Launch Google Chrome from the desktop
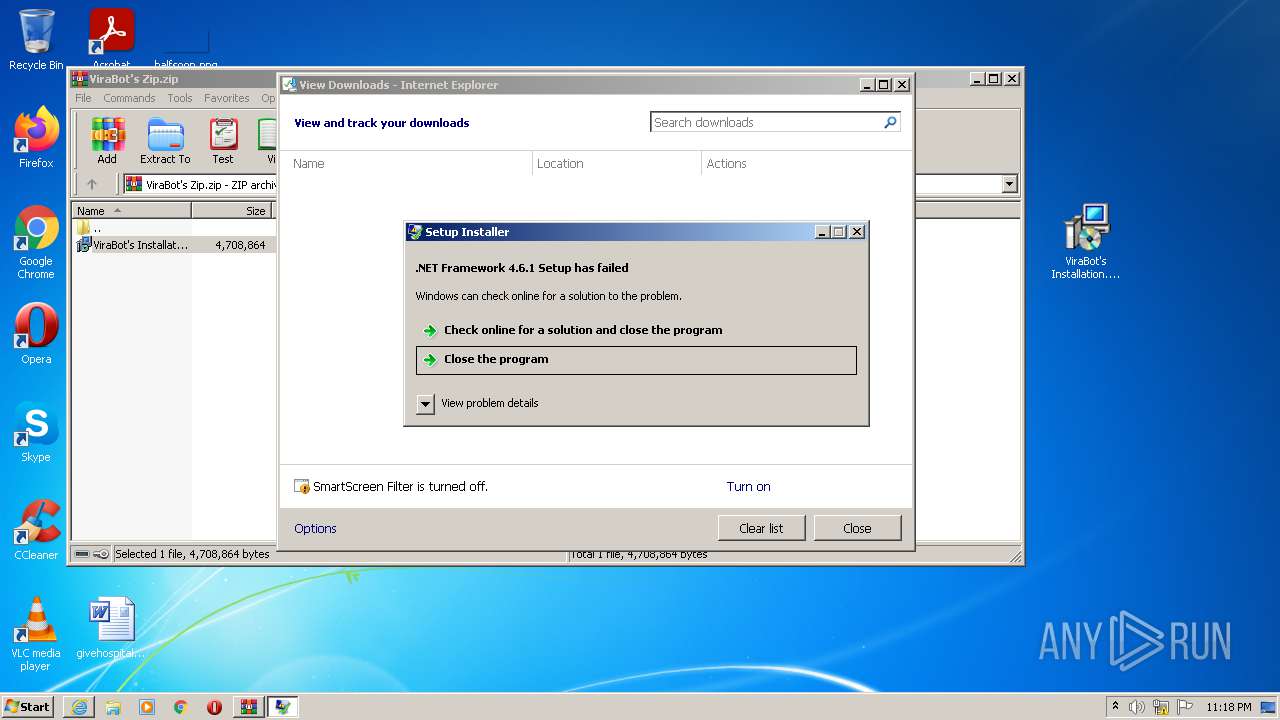 click(x=36, y=243)
